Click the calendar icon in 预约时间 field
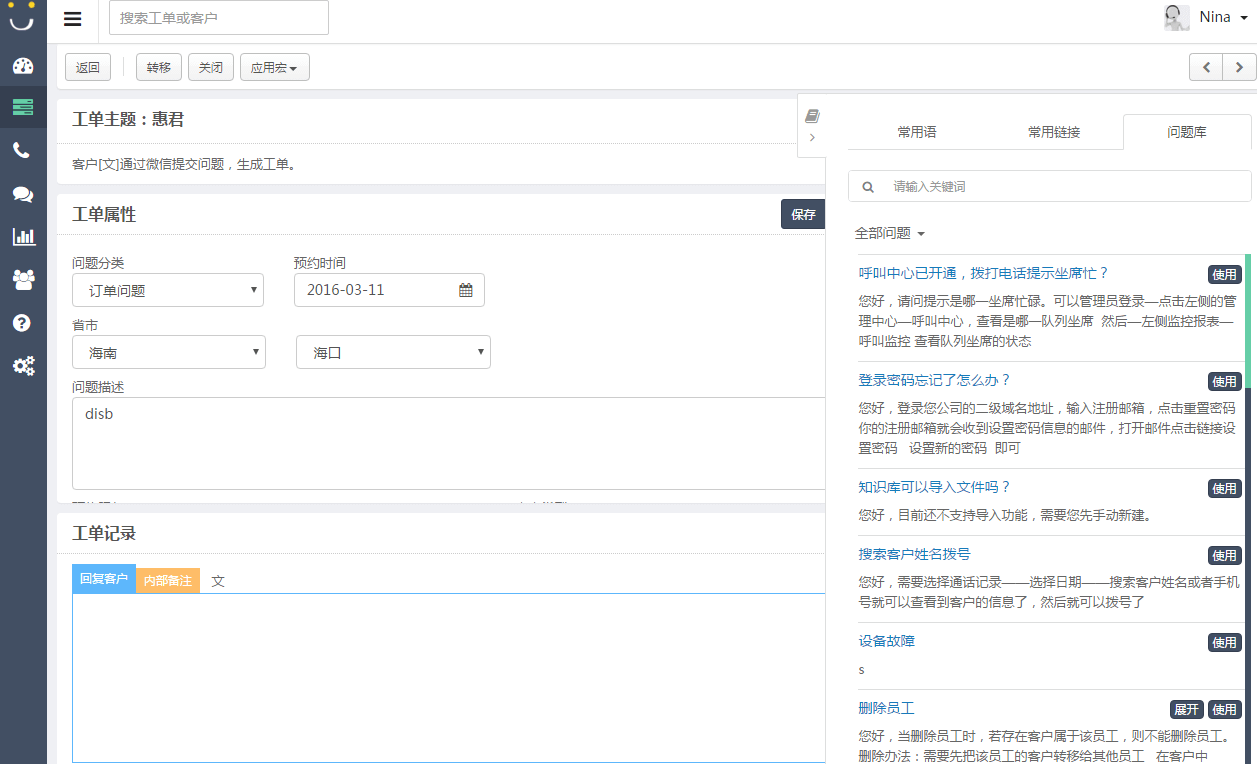1257x764 pixels. pyautogui.click(x=464, y=289)
